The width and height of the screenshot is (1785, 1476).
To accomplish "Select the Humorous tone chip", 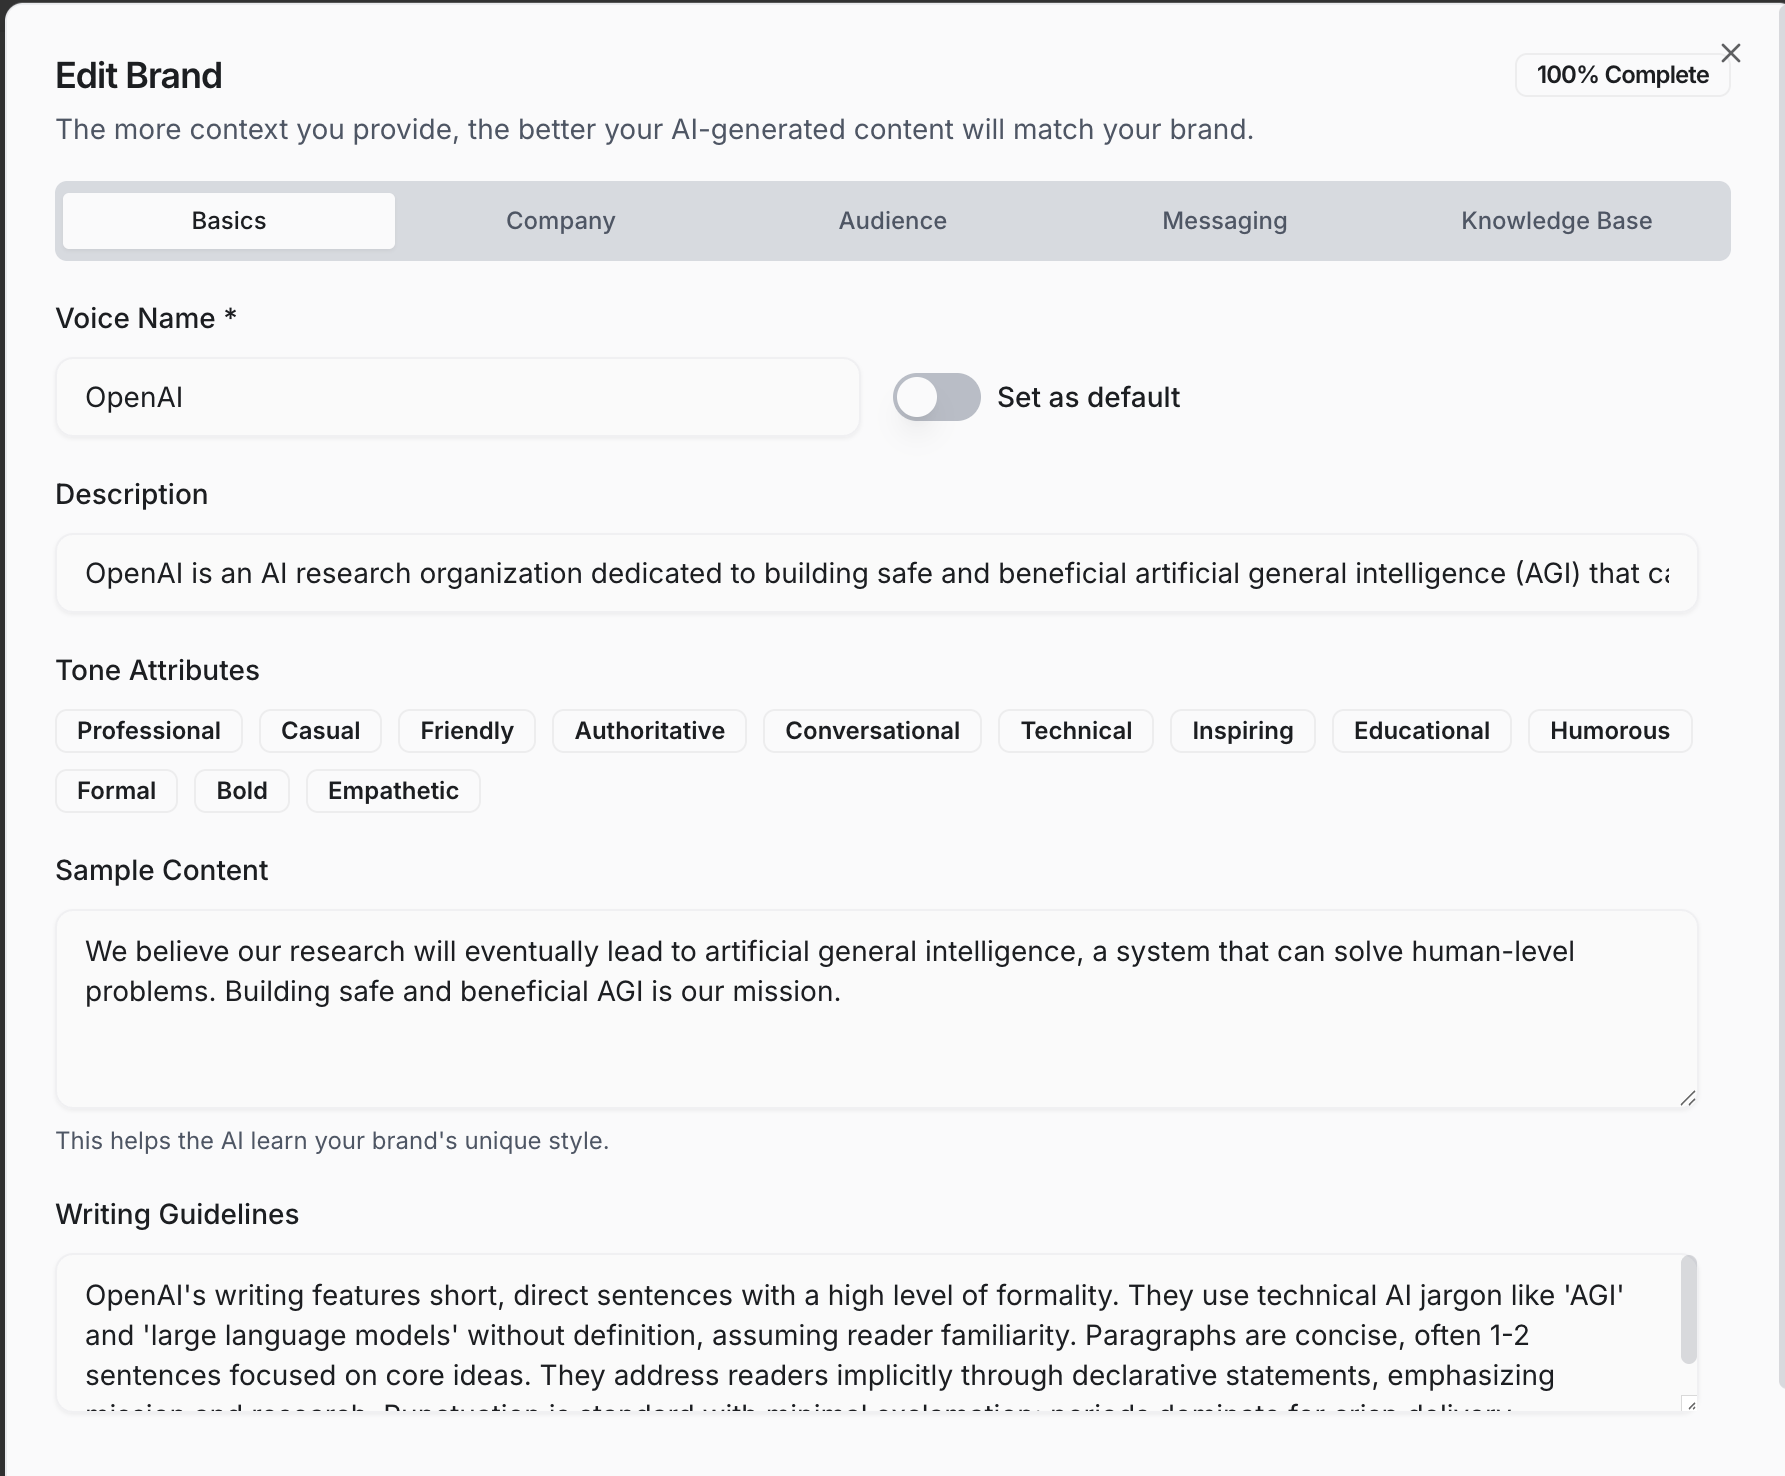I will [x=1610, y=731].
